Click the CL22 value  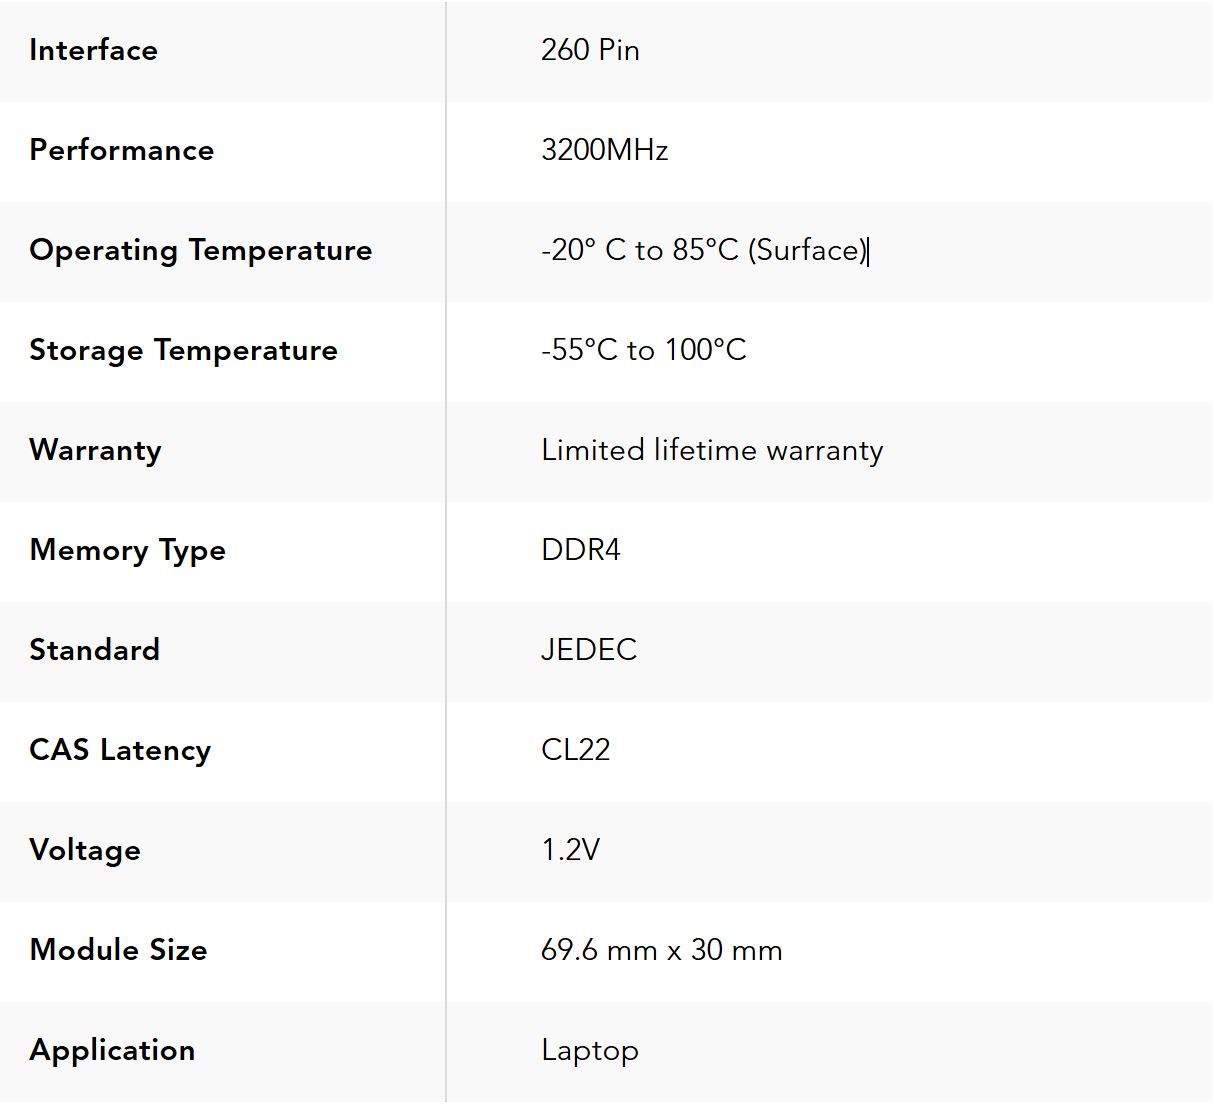[x=575, y=750]
